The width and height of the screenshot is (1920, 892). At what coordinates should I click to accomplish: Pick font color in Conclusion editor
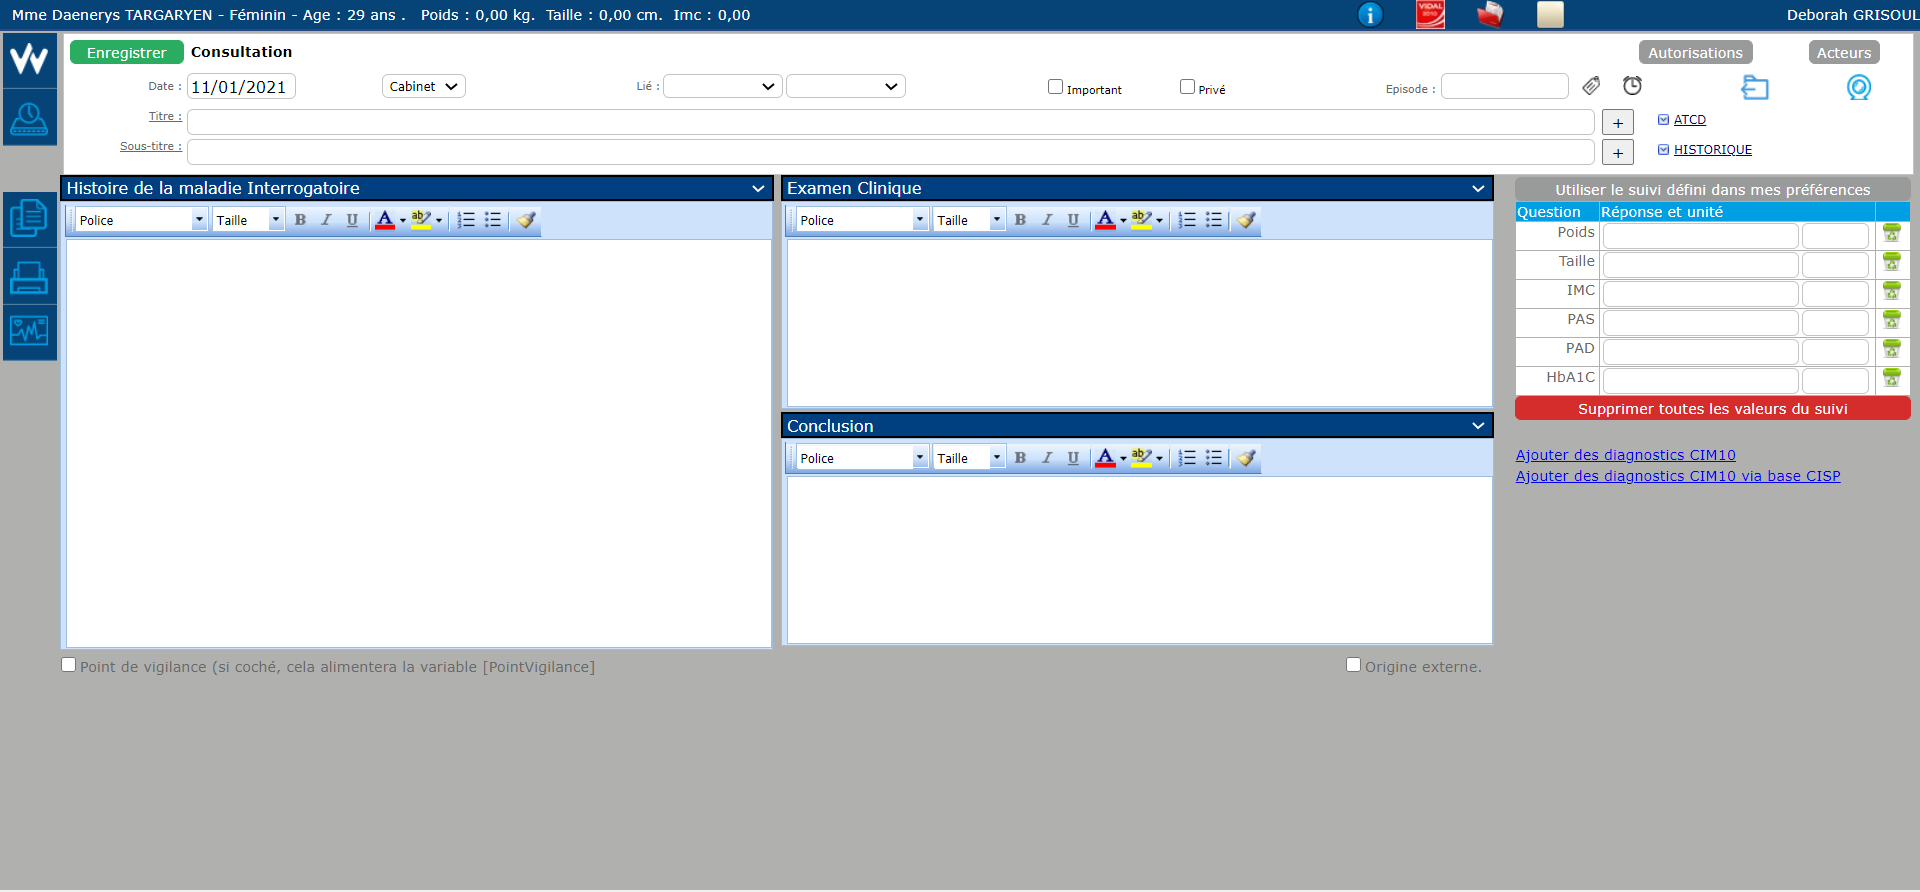(x=1105, y=458)
